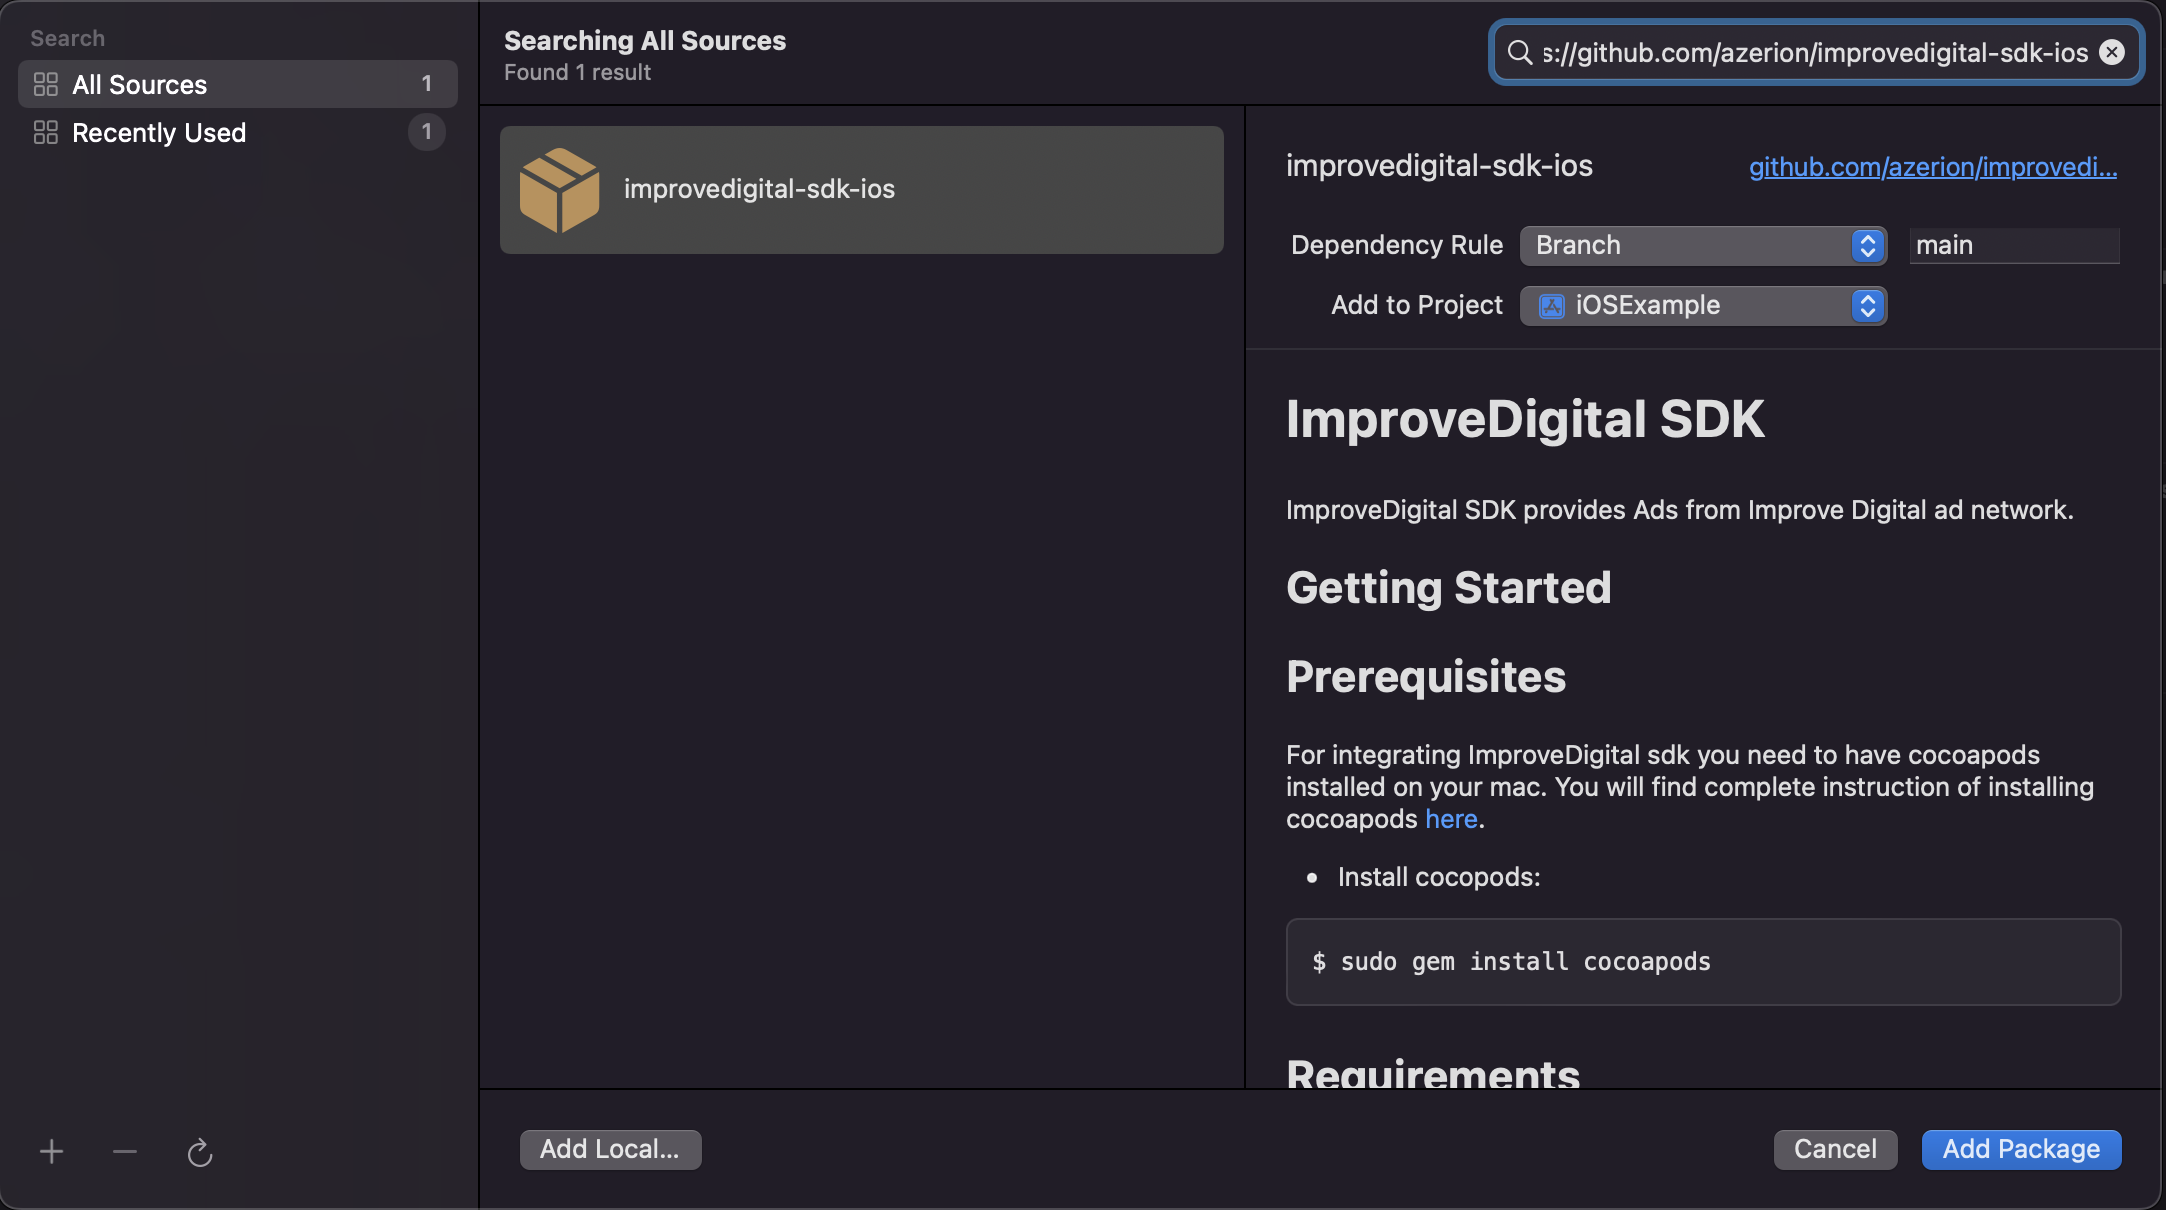Image resolution: width=2166 pixels, height=1210 pixels.
Task: Click the Prerequisites heading
Action: tap(1426, 677)
